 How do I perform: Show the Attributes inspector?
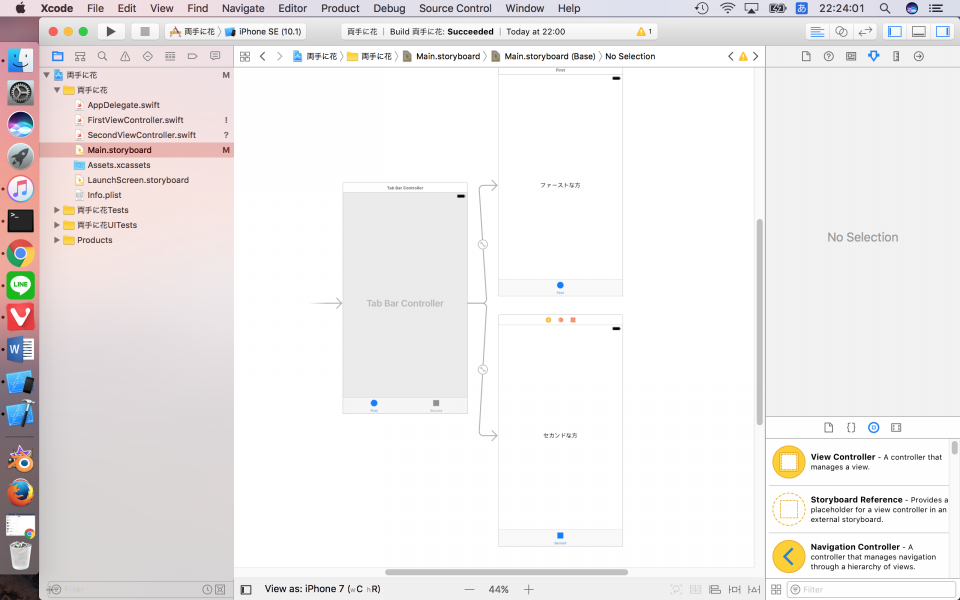click(x=874, y=56)
